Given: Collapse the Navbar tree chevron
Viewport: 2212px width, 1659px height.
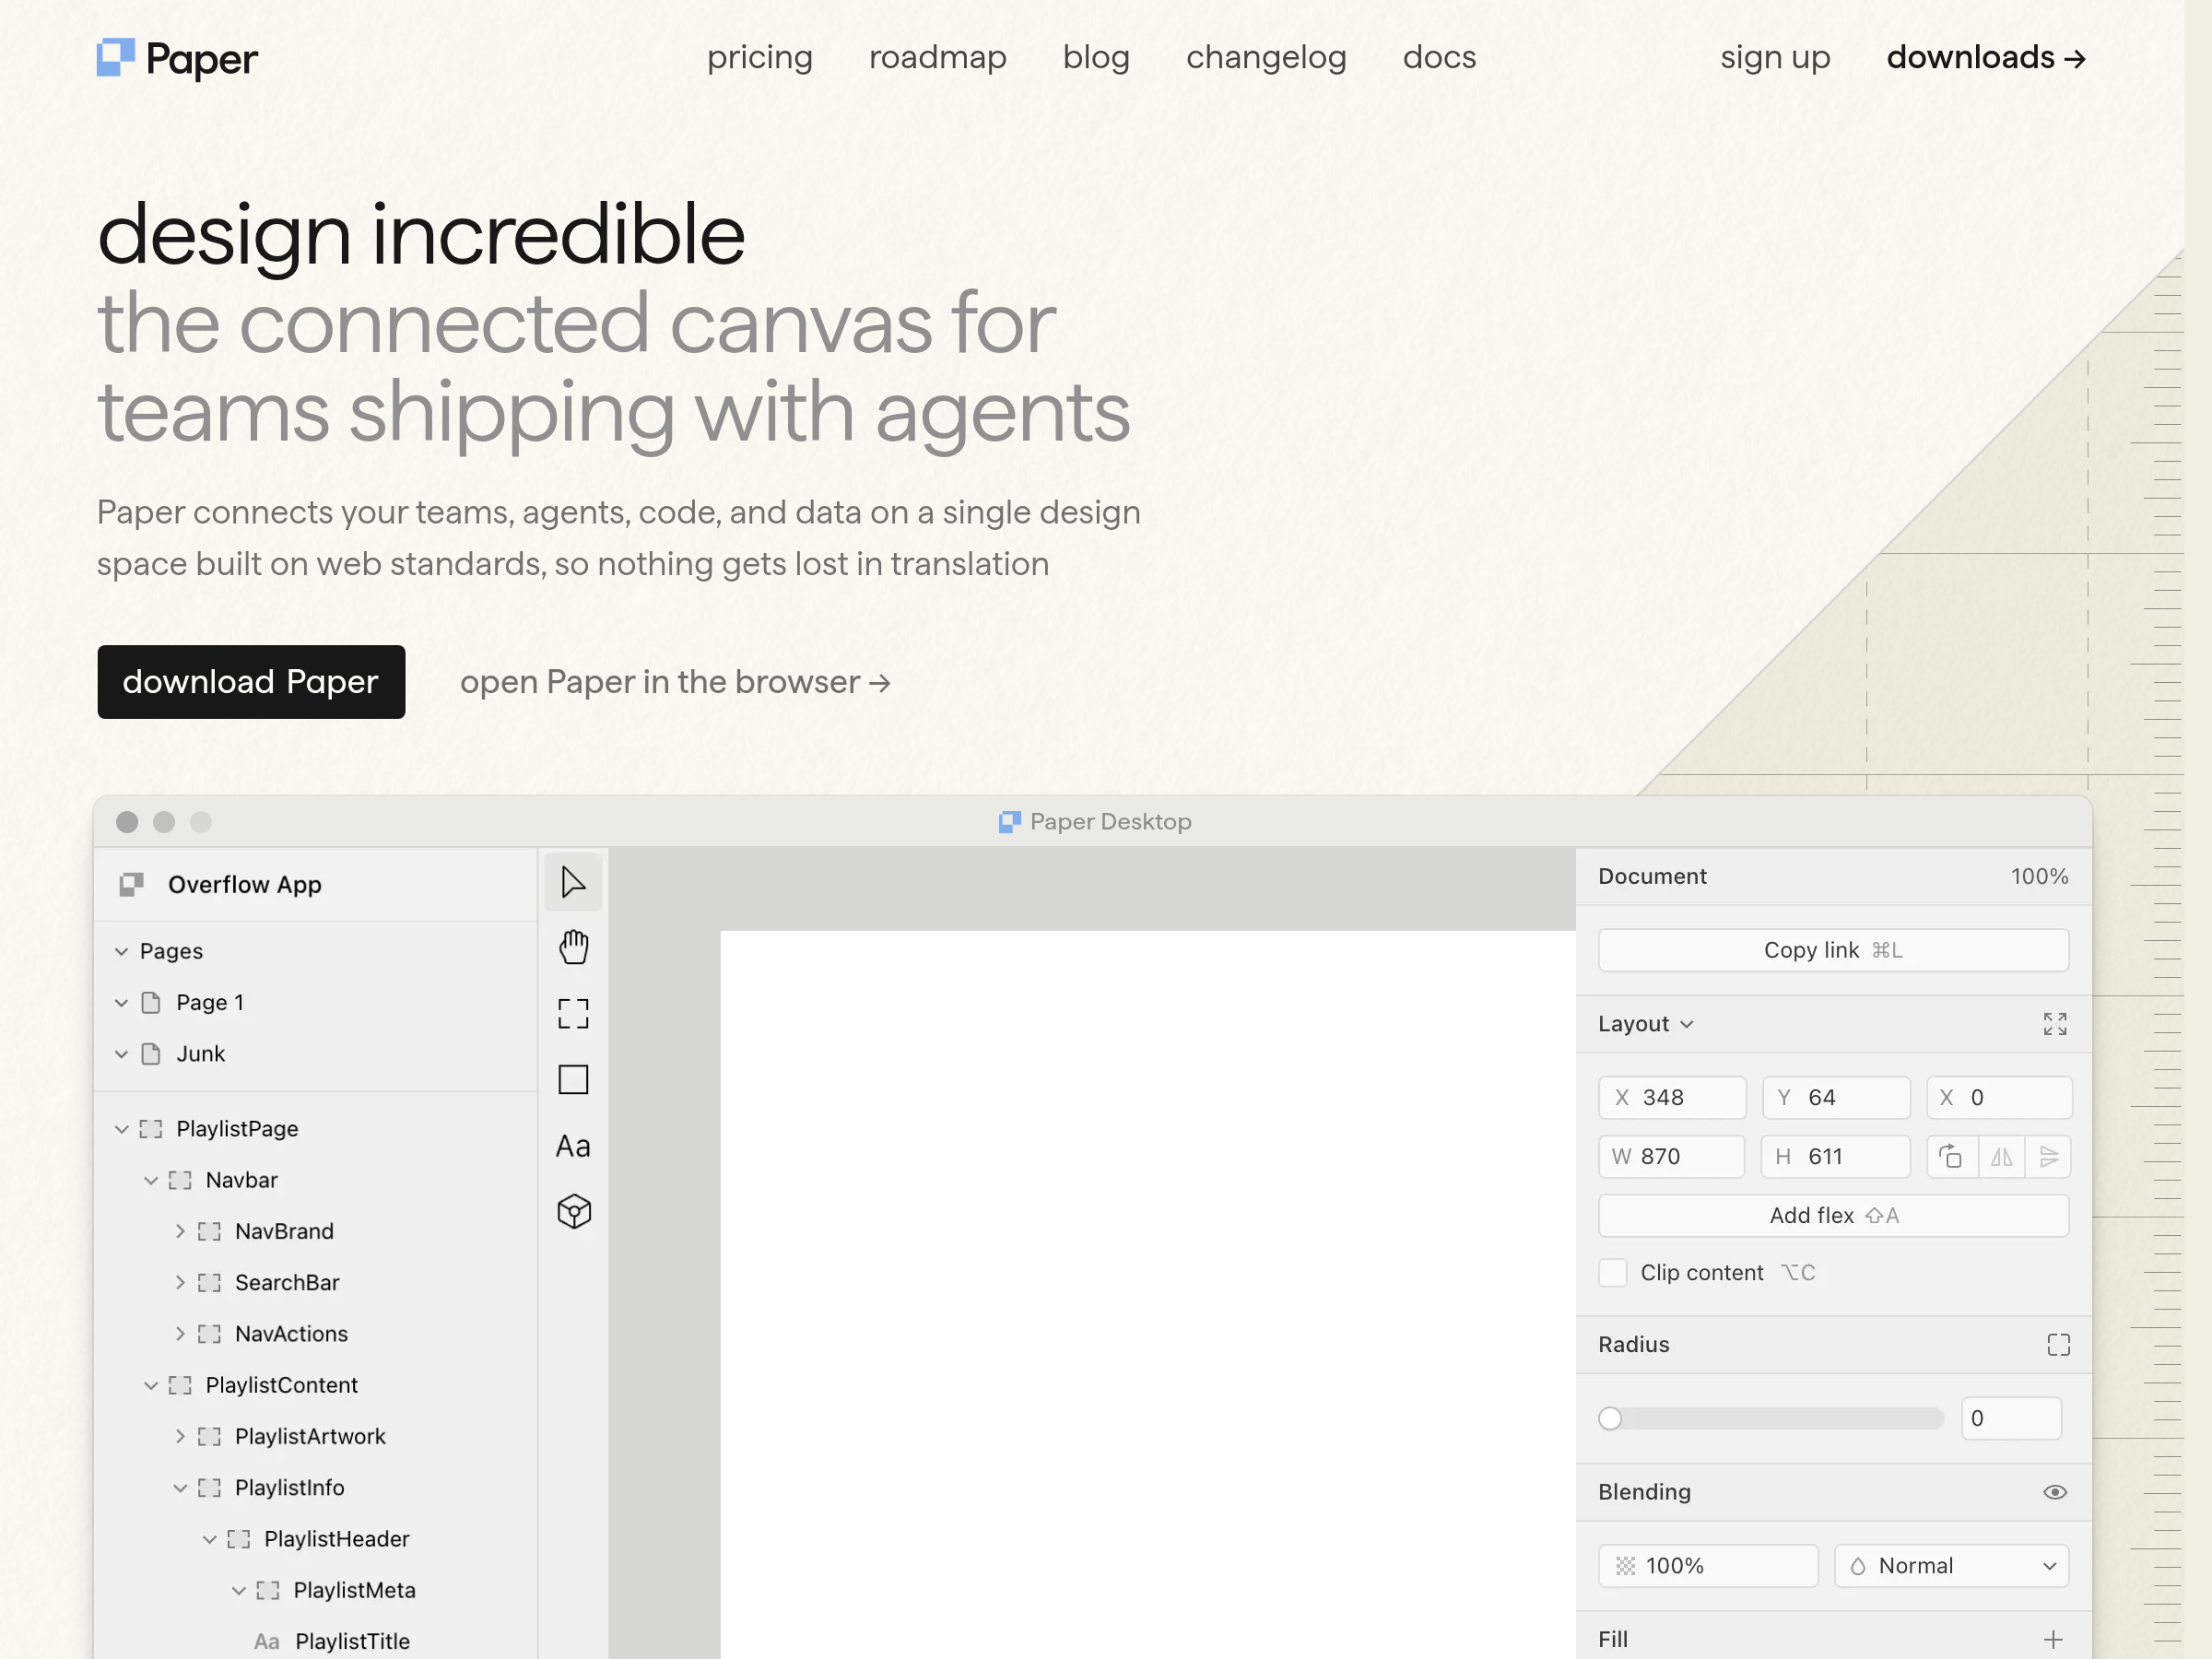Looking at the screenshot, I should [x=151, y=1180].
